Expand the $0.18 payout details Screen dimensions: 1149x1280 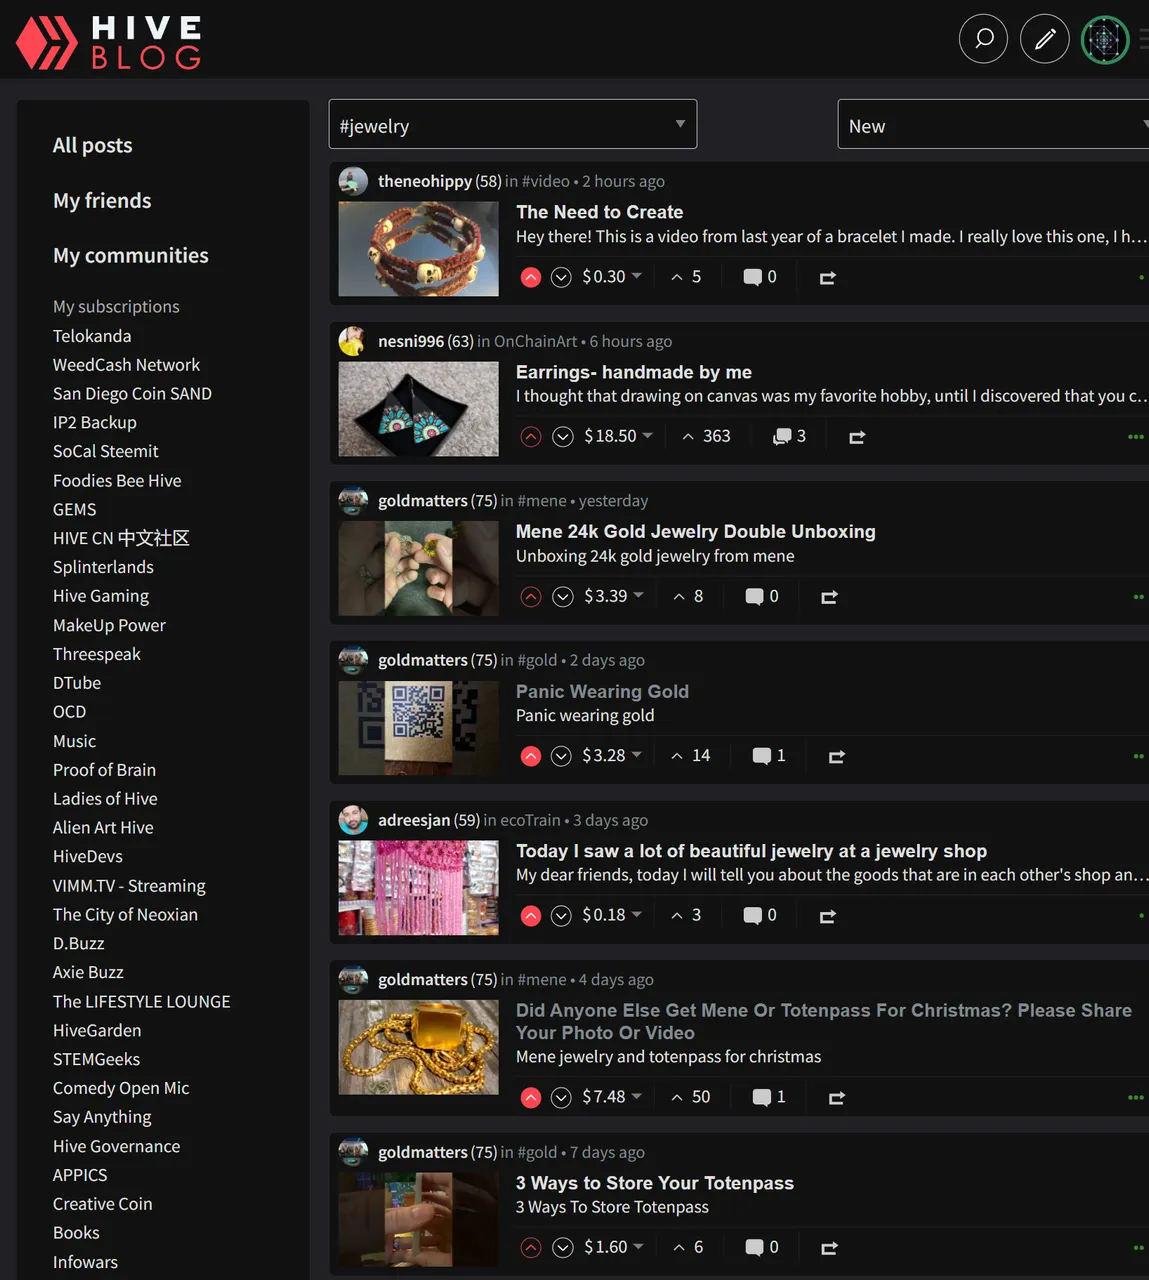612,915
